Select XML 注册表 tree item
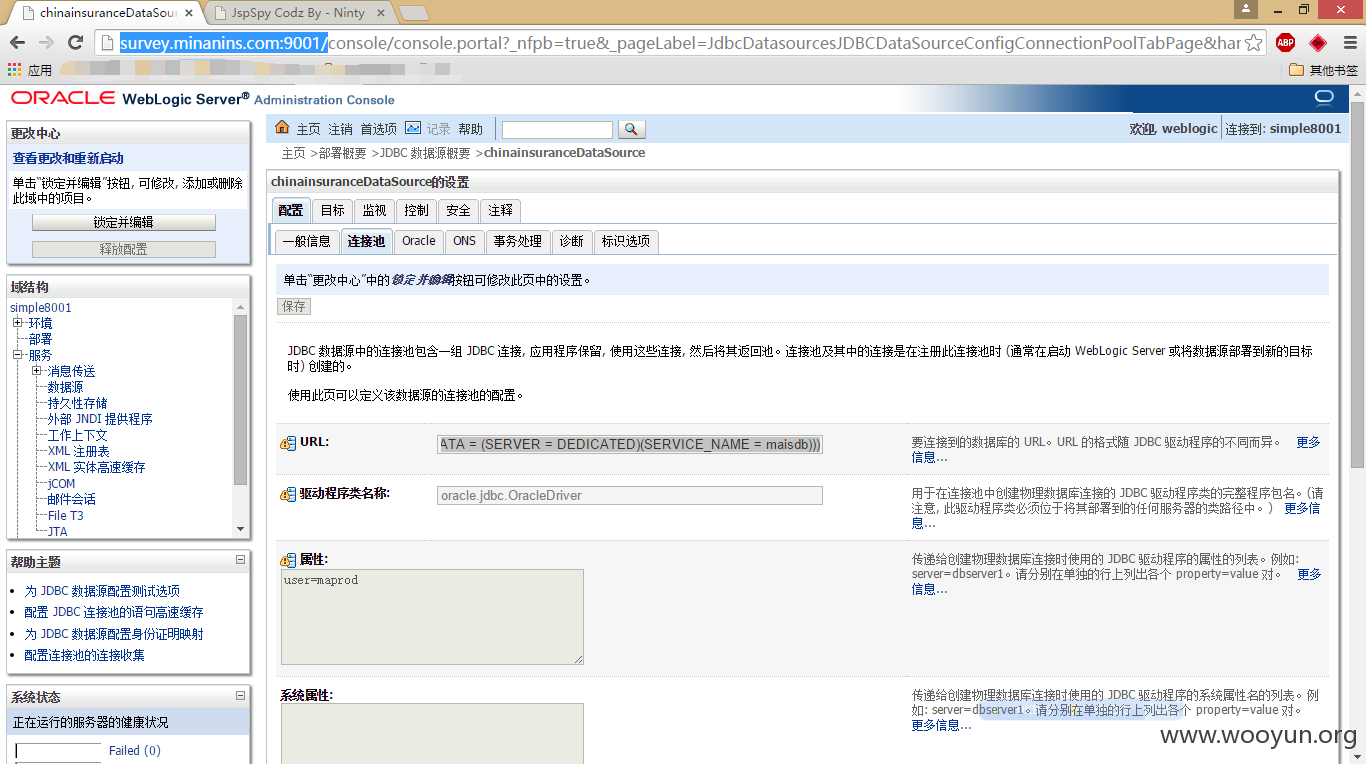Viewport: 1366px width, 764px height. [79, 451]
